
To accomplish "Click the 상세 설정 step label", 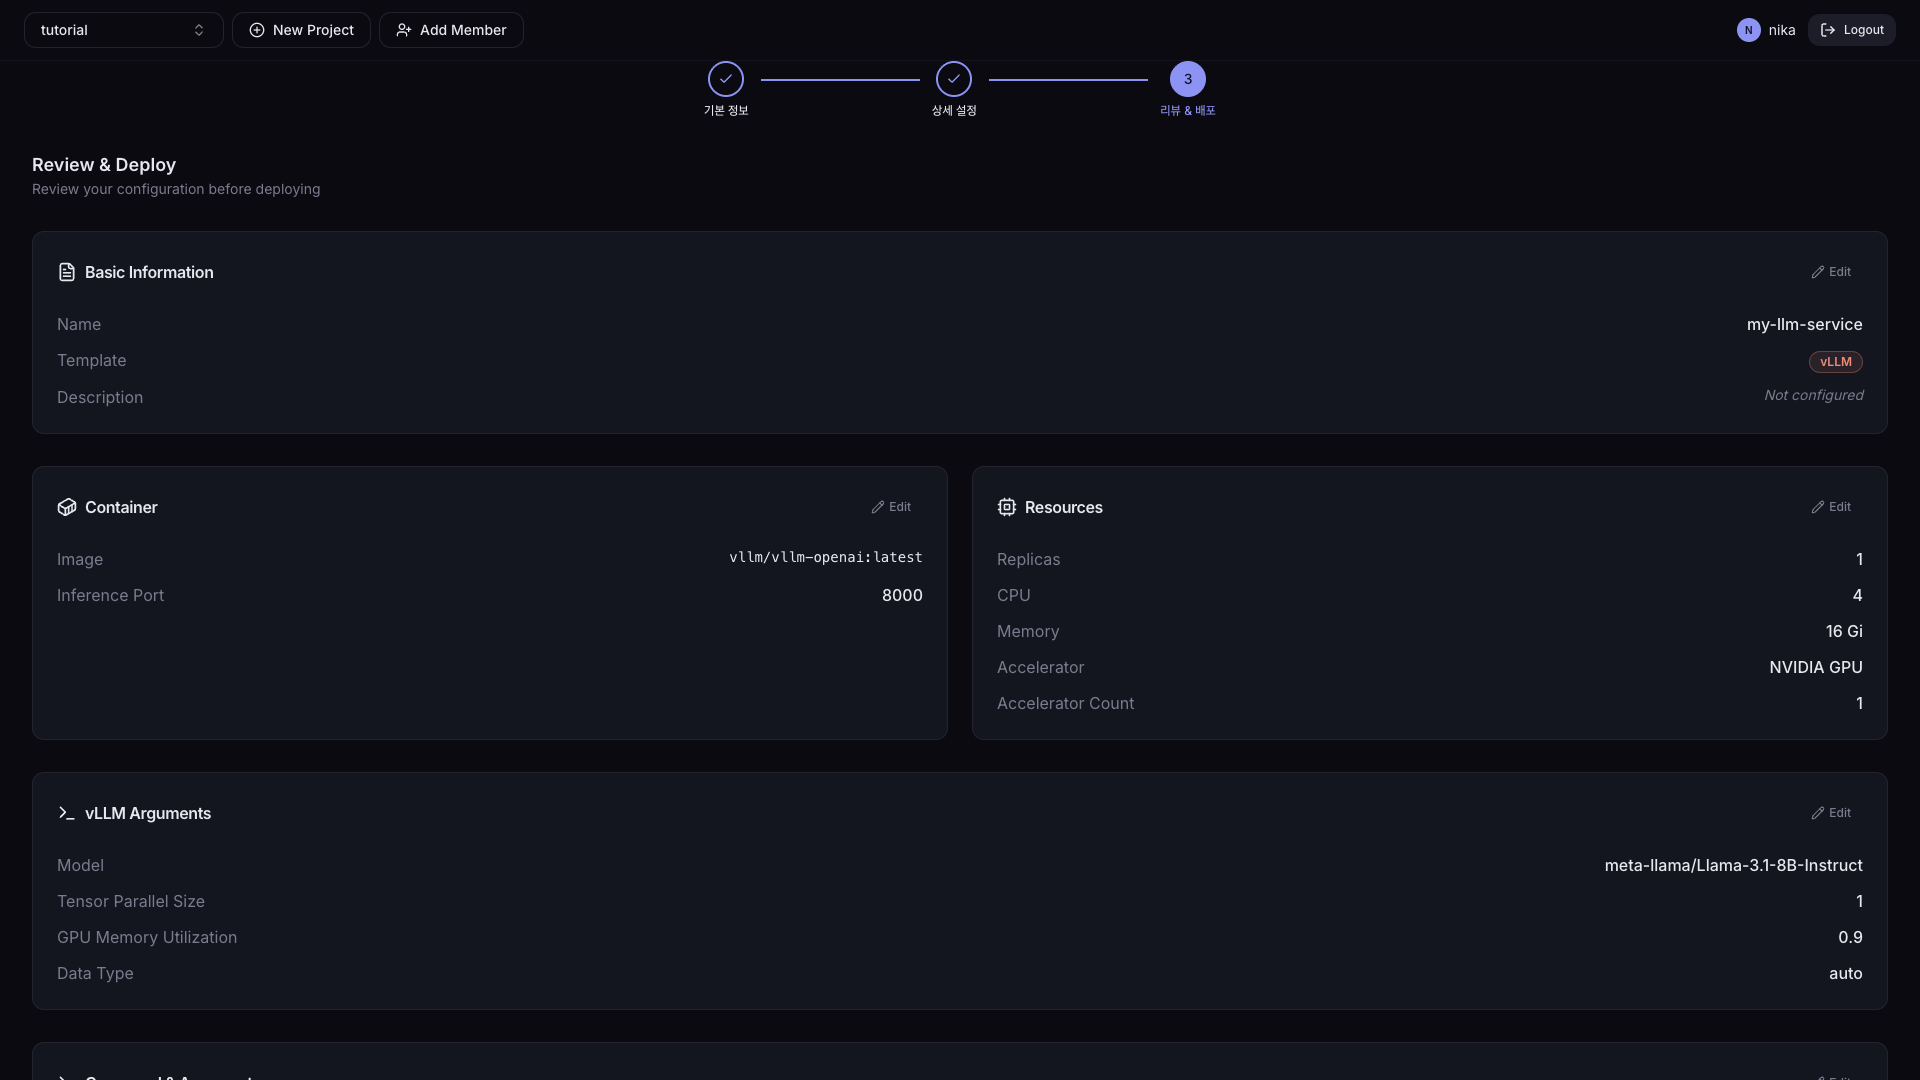I will point(954,110).
